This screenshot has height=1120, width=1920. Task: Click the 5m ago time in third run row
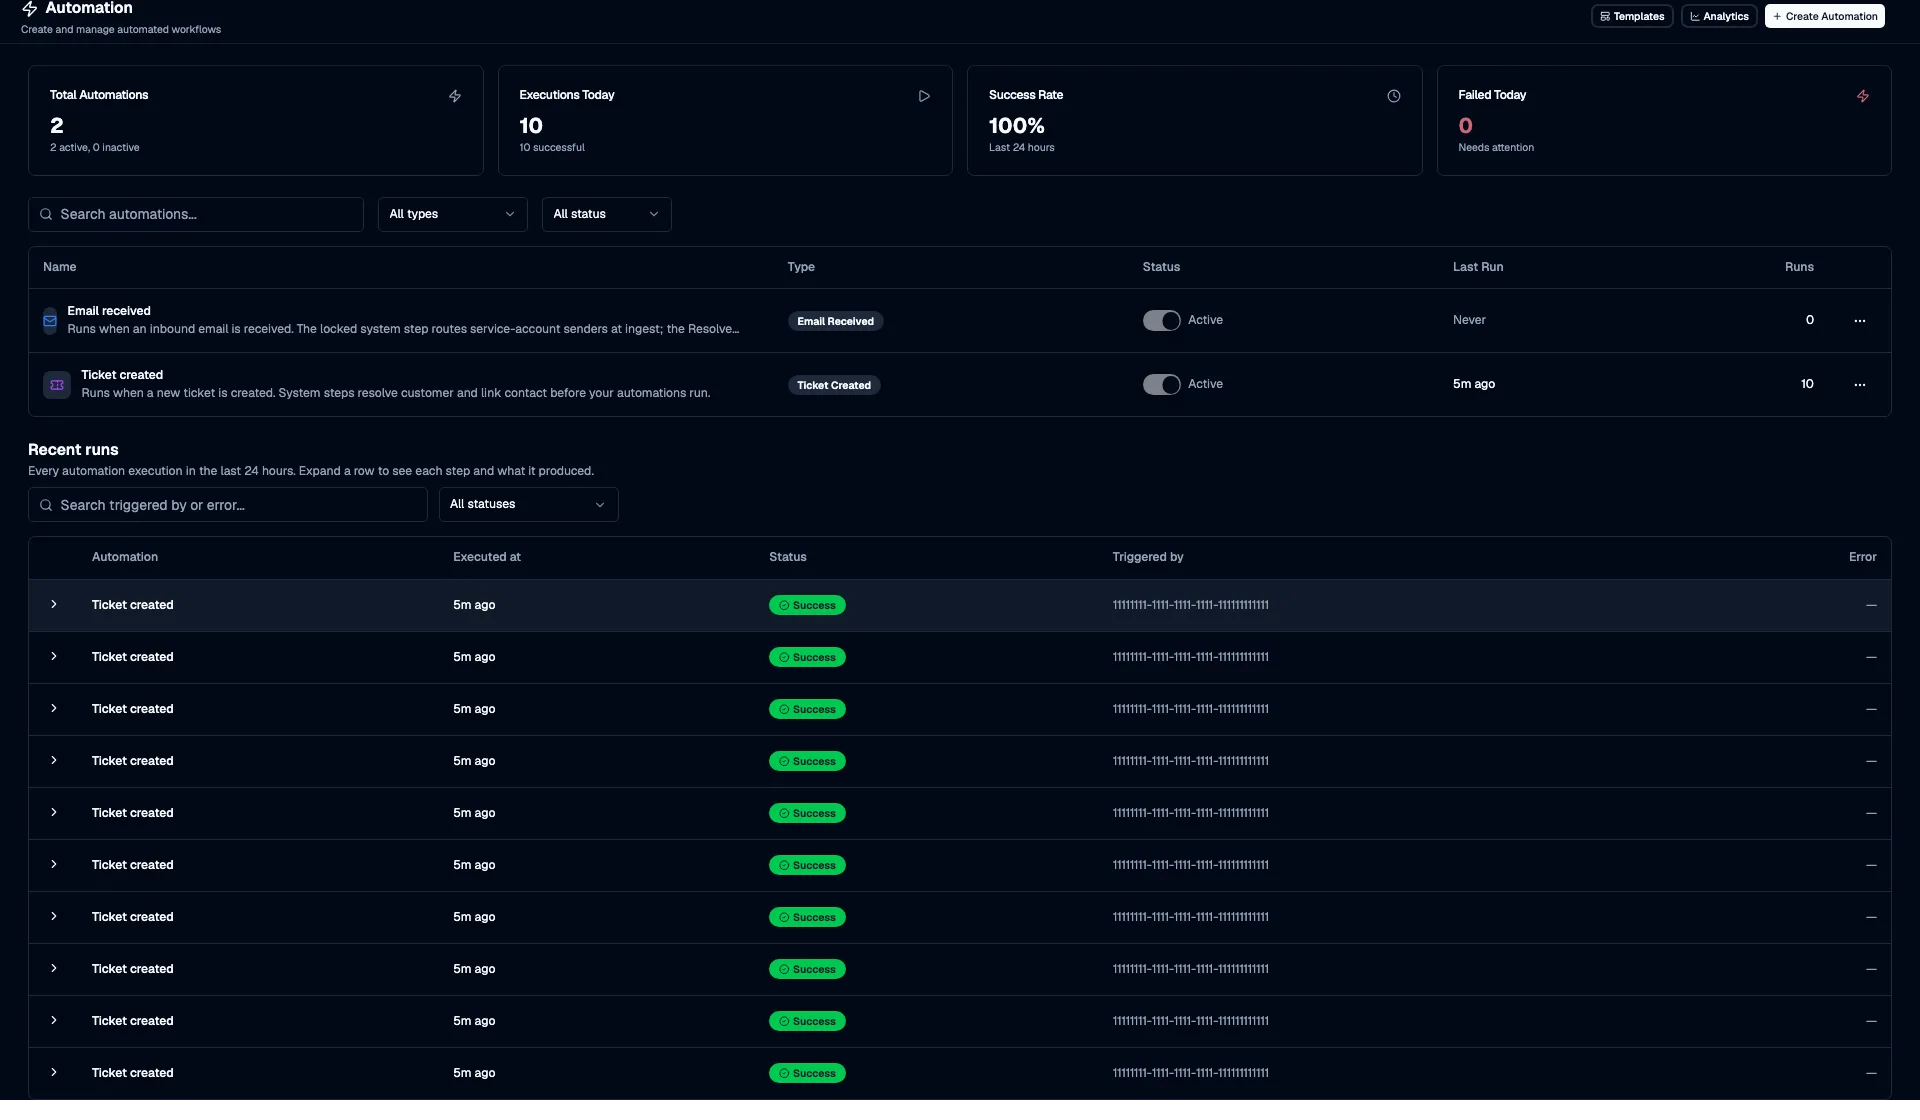point(474,709)
